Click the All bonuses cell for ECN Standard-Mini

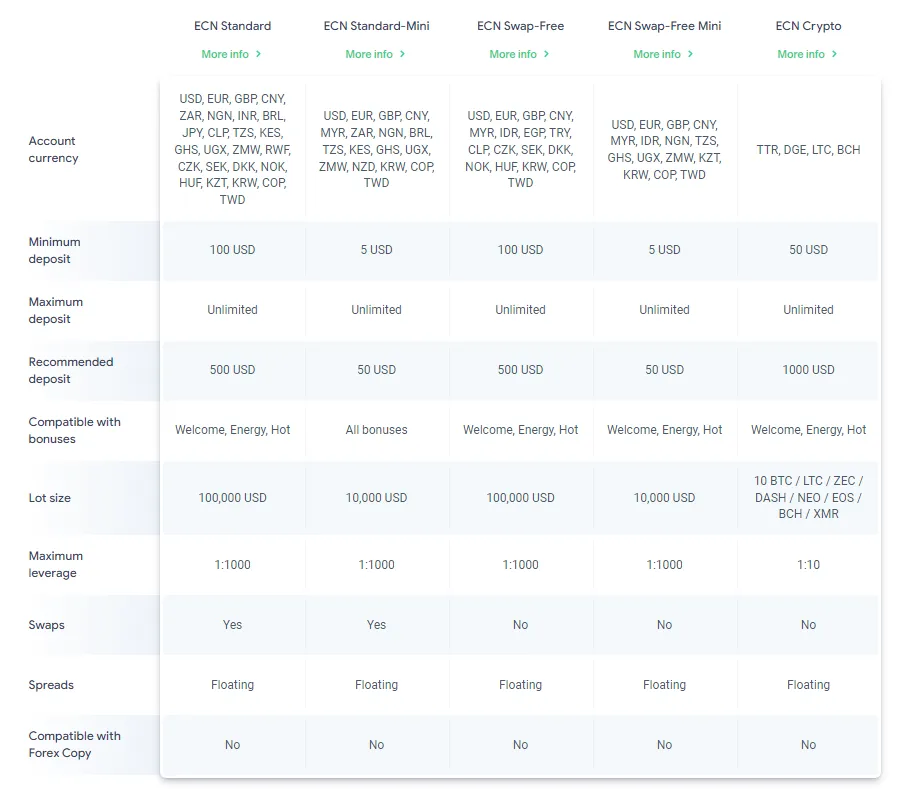coord(376,430)
